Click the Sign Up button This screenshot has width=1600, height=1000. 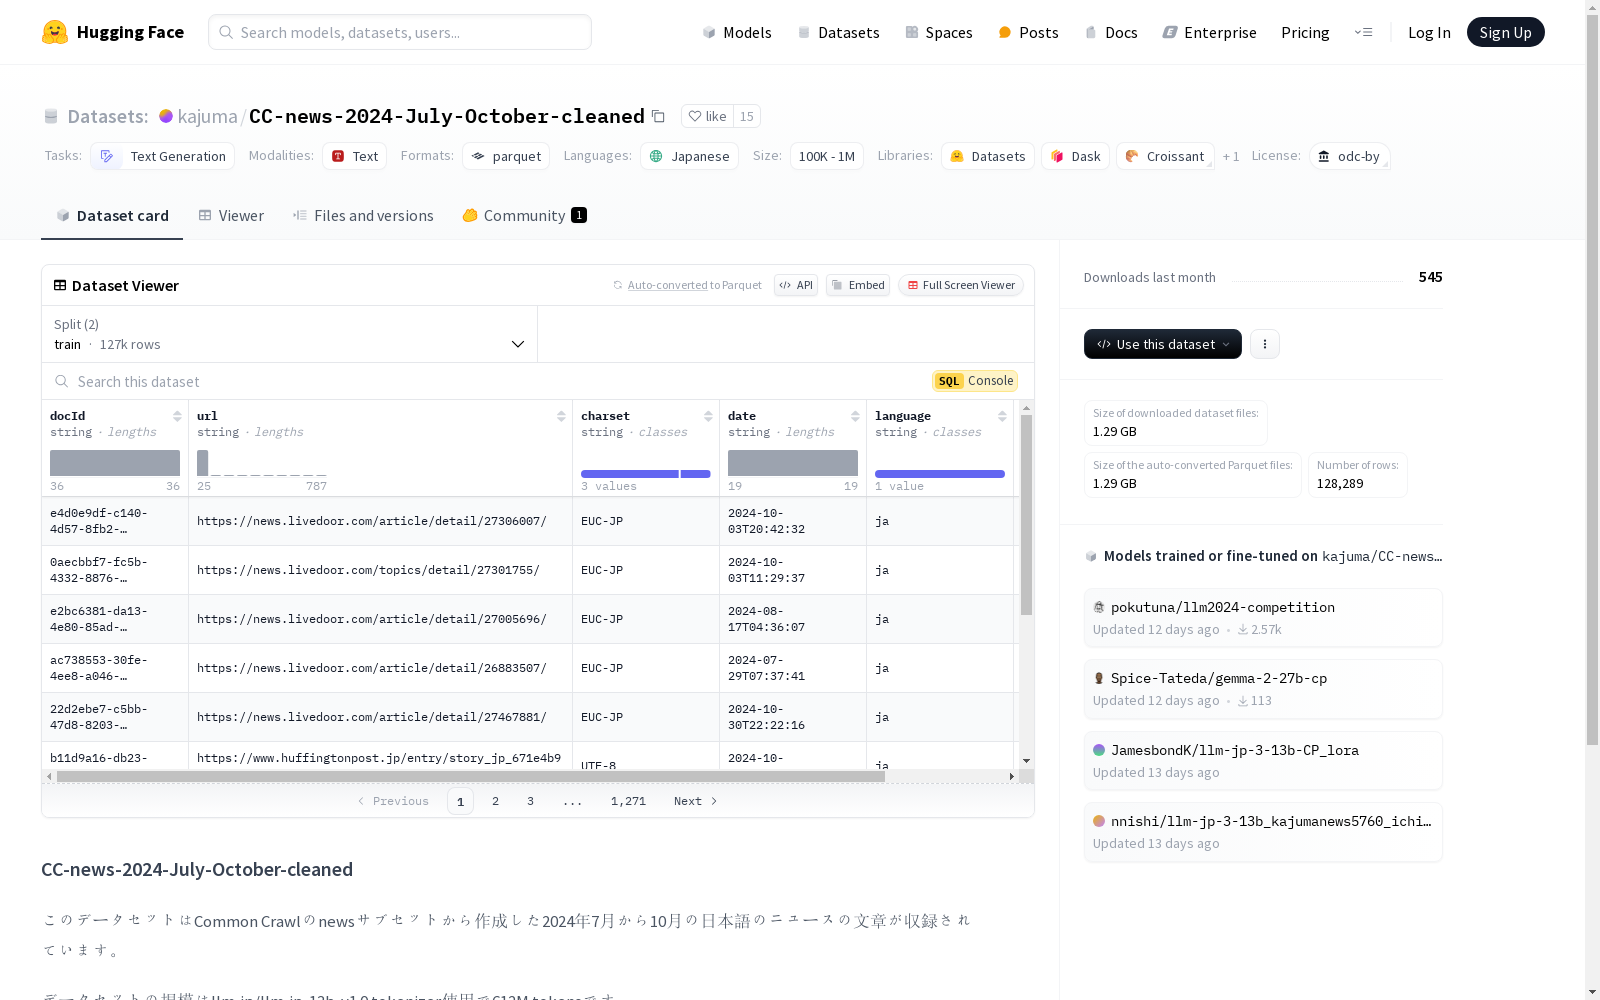(1505, 32)
